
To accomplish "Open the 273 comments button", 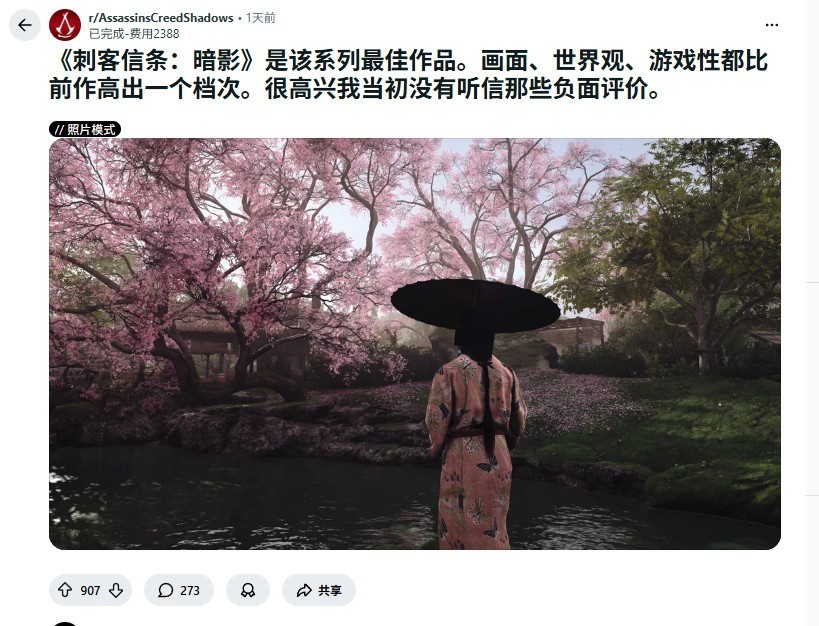I will point(179,590).
